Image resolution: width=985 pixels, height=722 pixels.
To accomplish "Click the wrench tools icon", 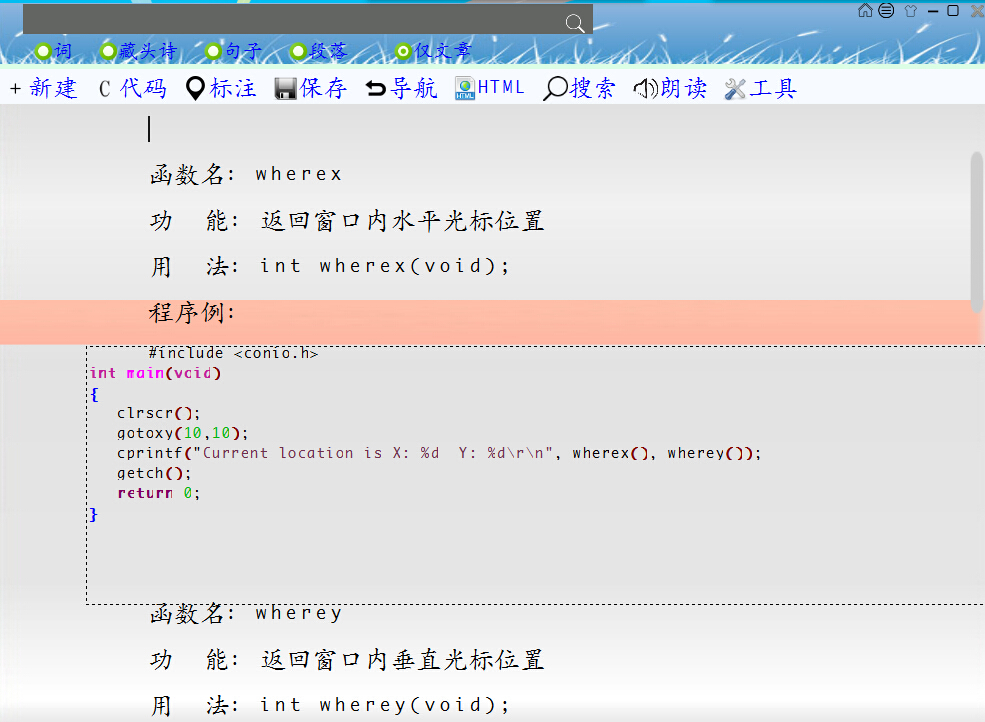I will coord(735,89).
